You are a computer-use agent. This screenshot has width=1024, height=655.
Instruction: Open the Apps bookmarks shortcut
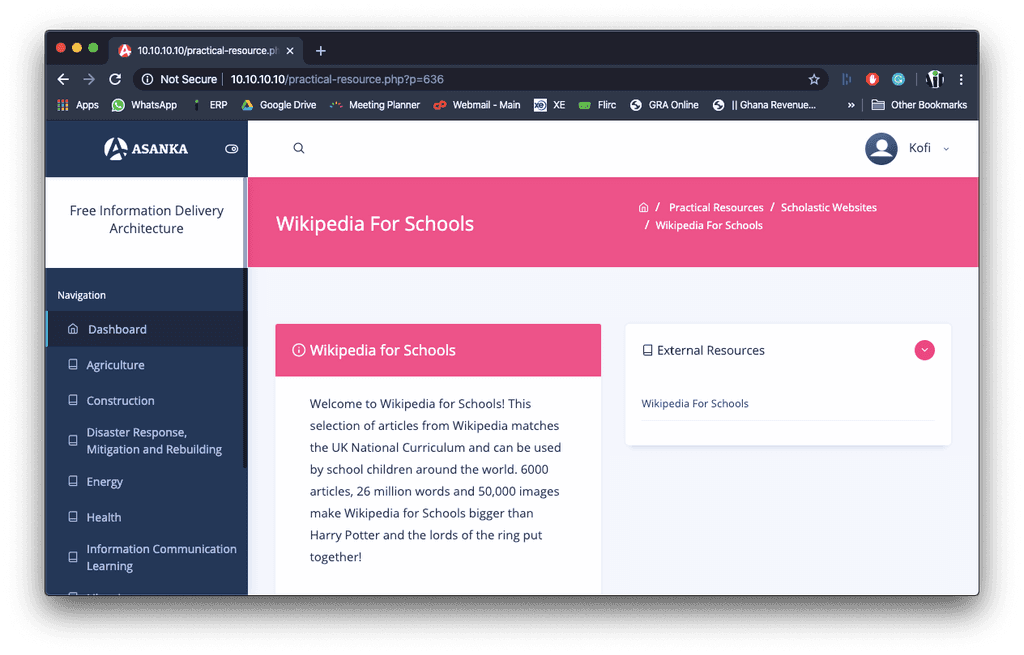click(x=78, y=105)
